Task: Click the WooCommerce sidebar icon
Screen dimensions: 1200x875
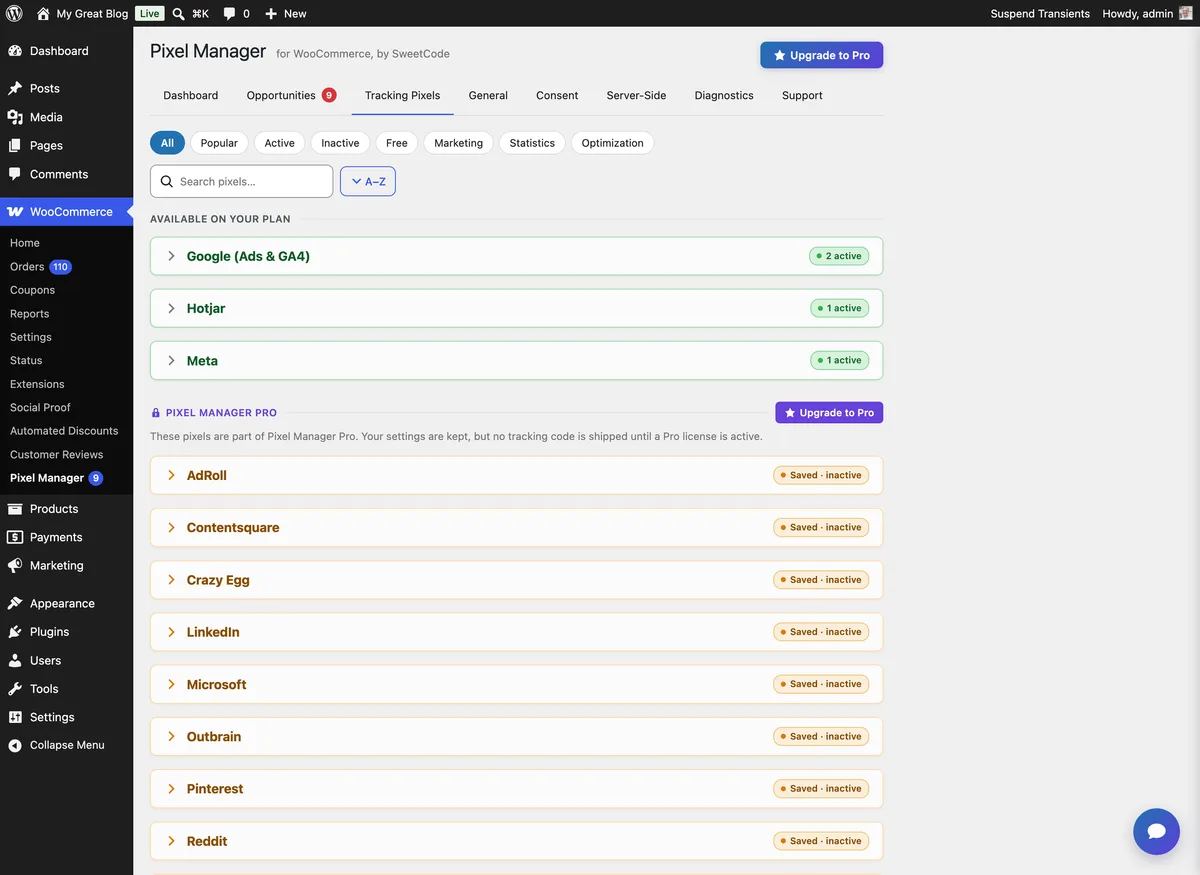Action: coord(15,212)
